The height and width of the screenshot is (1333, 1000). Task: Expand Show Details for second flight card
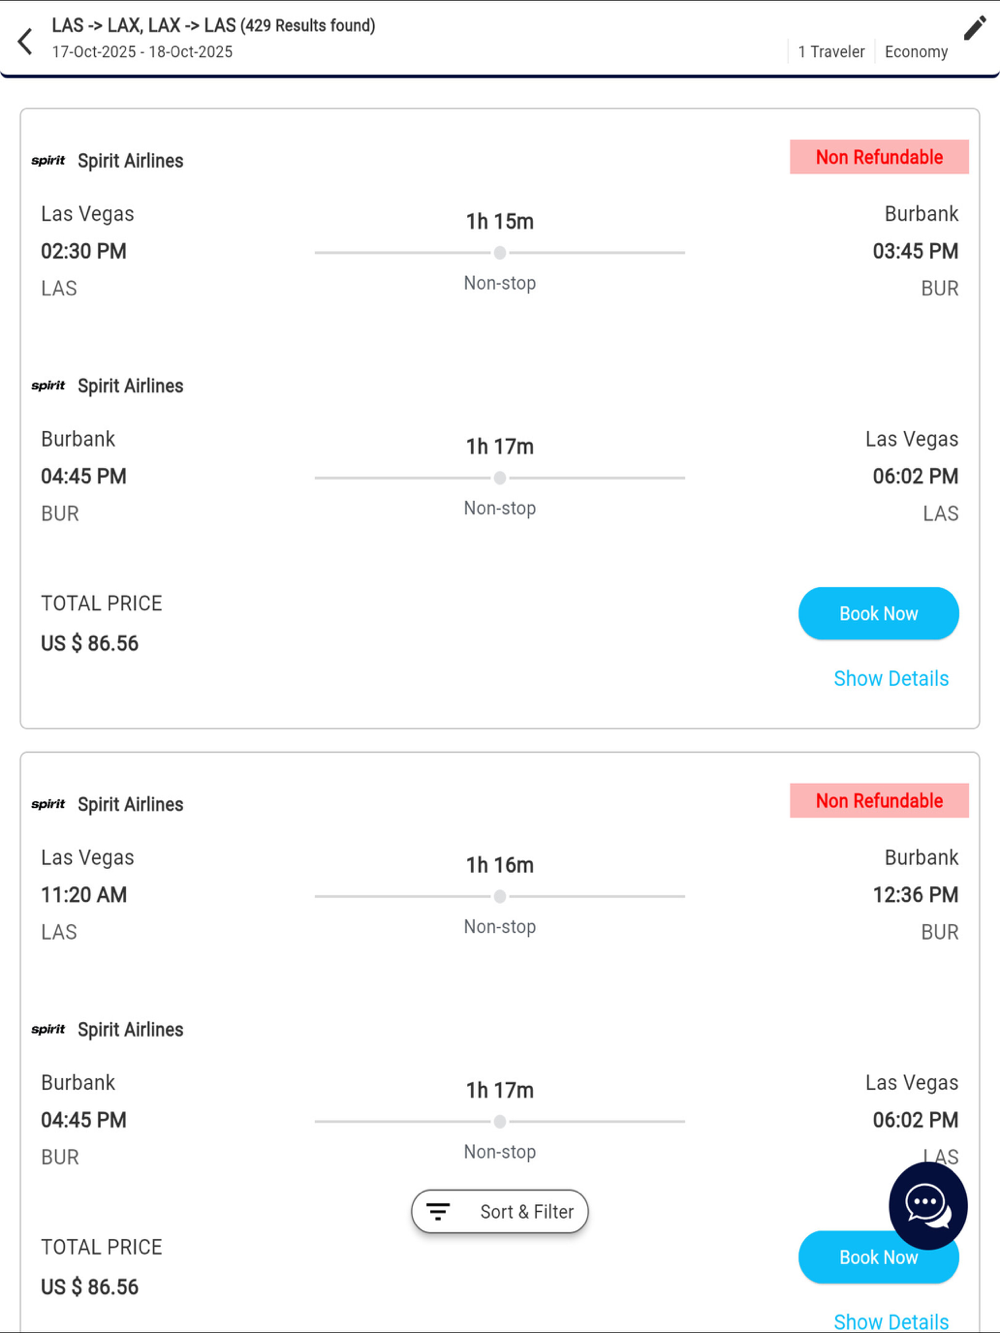tap(891, 1321)
